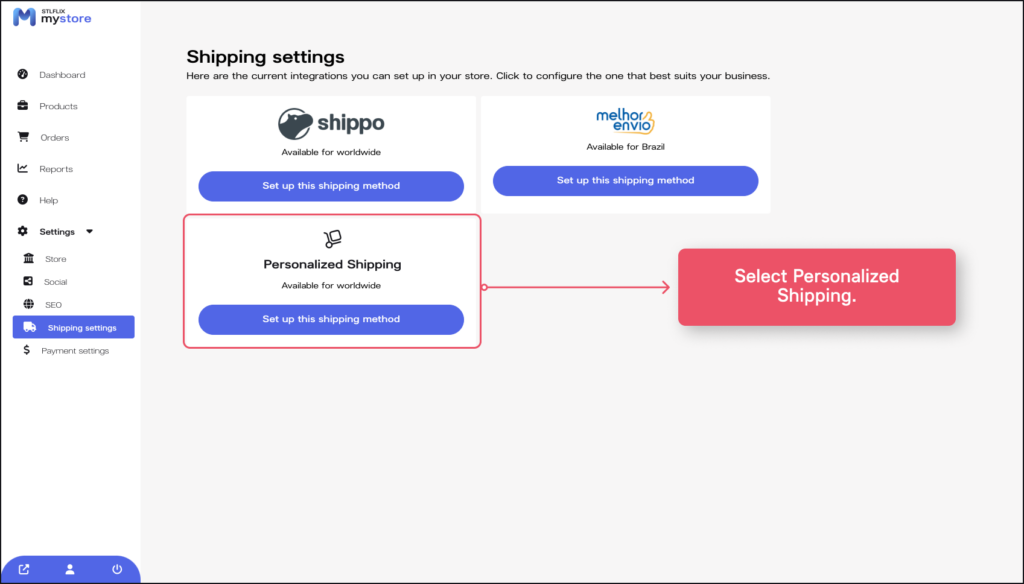Click the SEO globe icon
Viewport: 1024px width, 584px height.
(x=28, y=304)
